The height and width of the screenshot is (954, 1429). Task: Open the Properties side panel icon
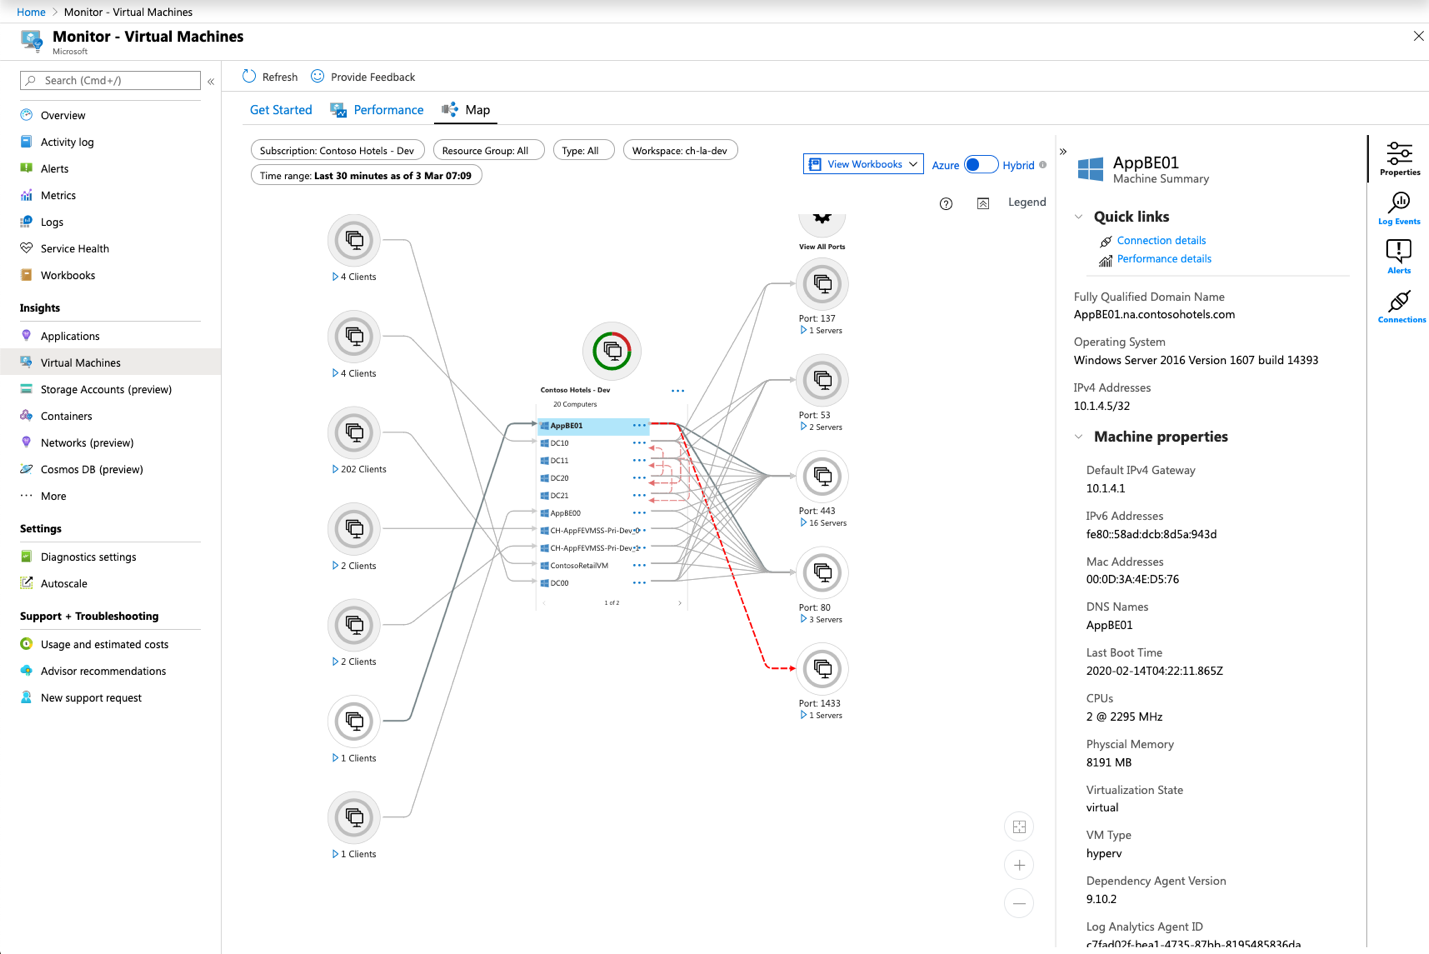click(x=1399, y=159)
